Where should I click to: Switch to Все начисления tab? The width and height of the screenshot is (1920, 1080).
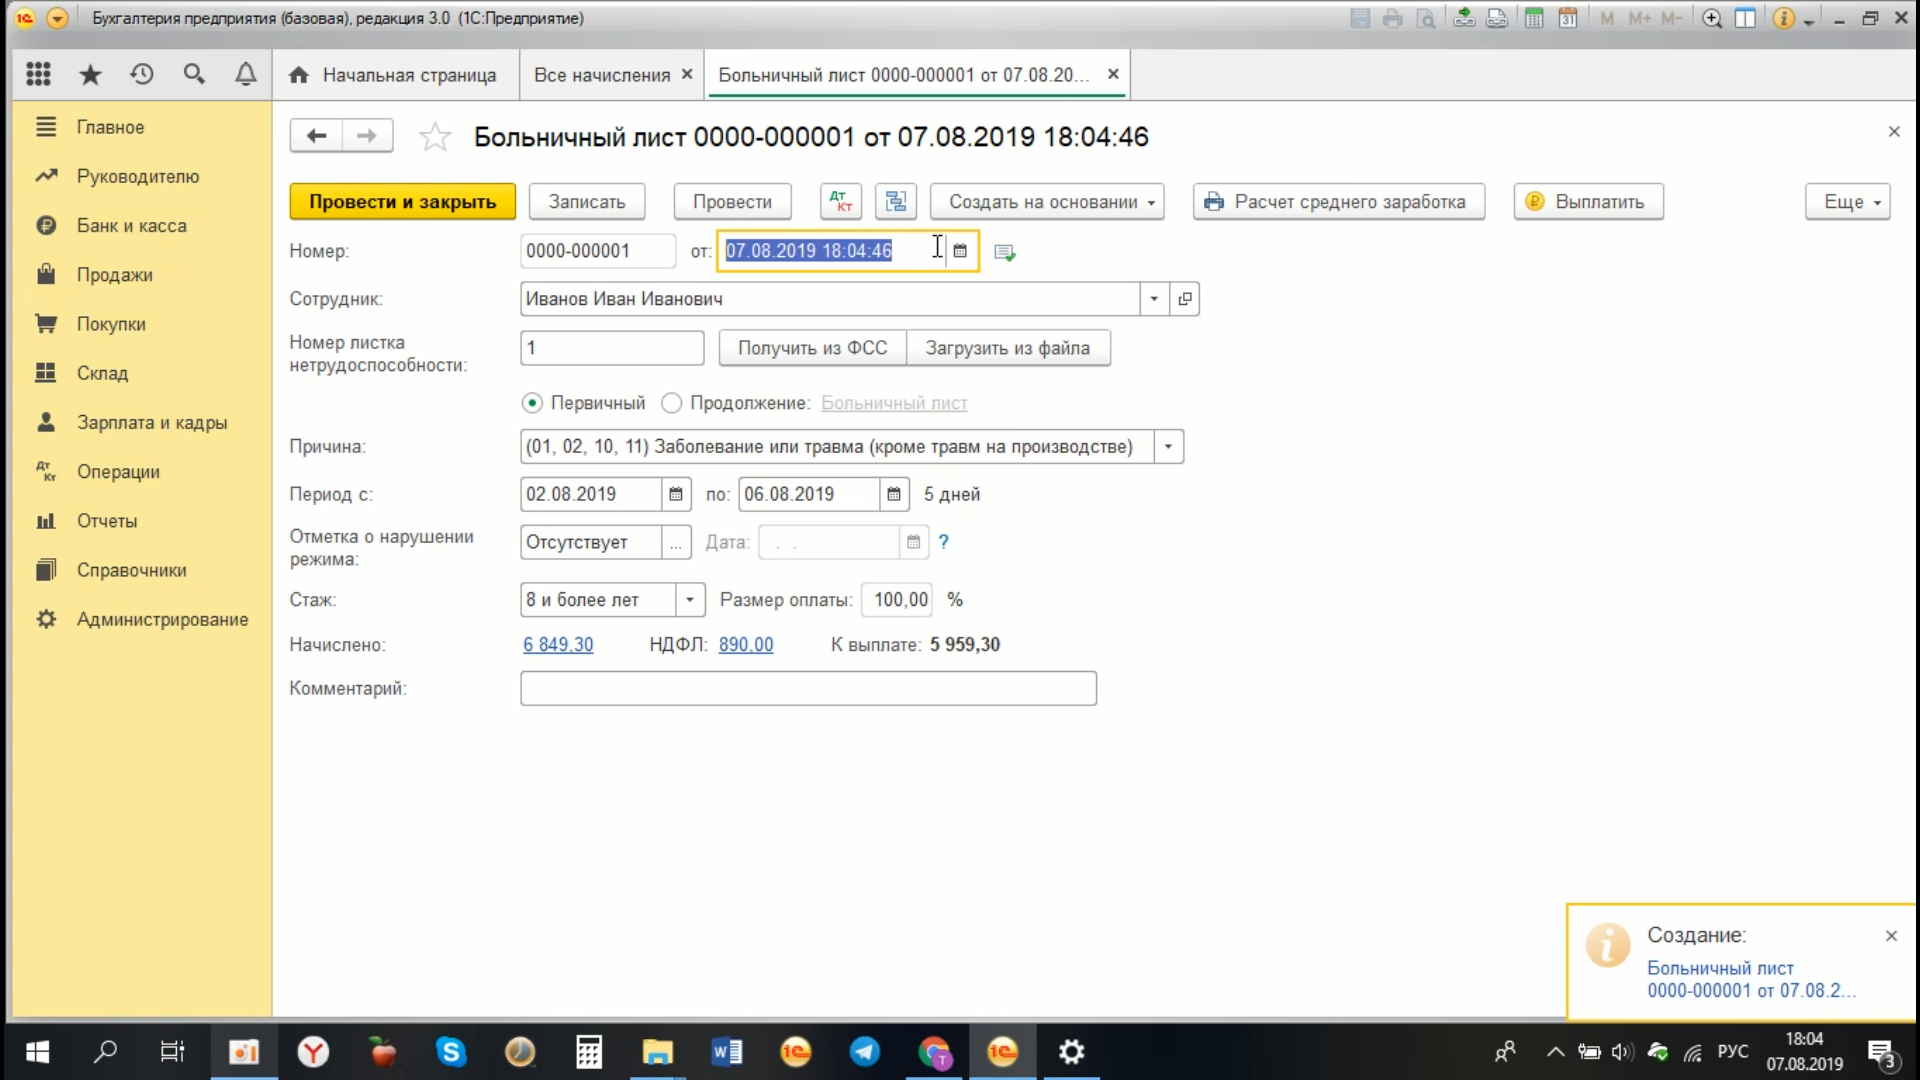point(601,75)
